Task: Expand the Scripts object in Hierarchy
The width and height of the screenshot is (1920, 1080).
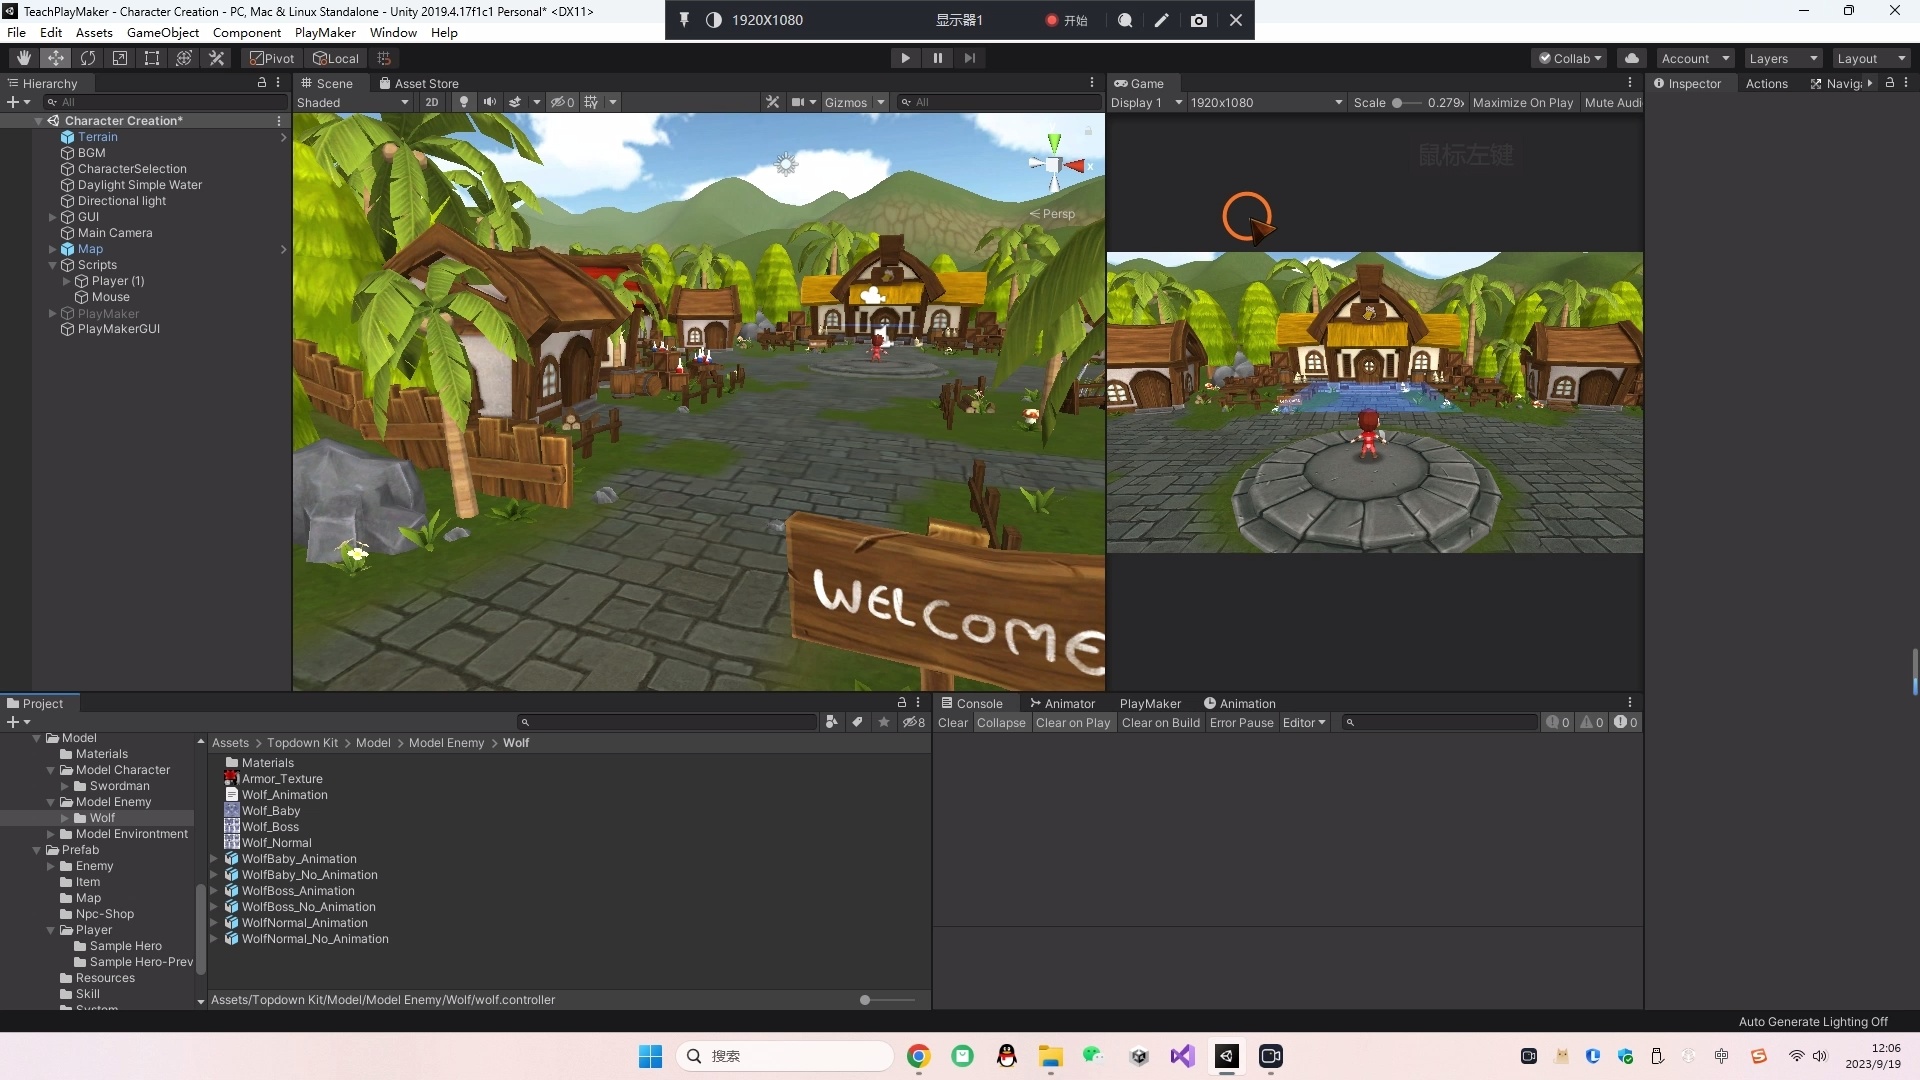Action: tap(52, 265)
